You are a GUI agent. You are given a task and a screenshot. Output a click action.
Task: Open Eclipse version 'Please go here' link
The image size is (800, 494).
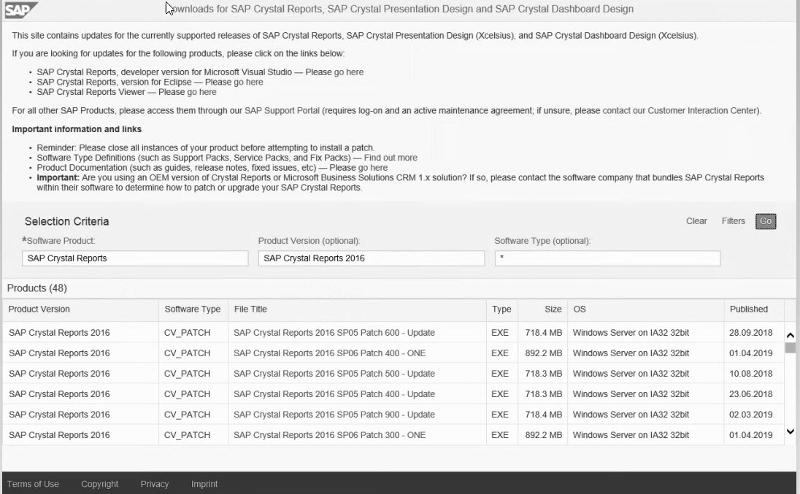(x=234, y=82)
